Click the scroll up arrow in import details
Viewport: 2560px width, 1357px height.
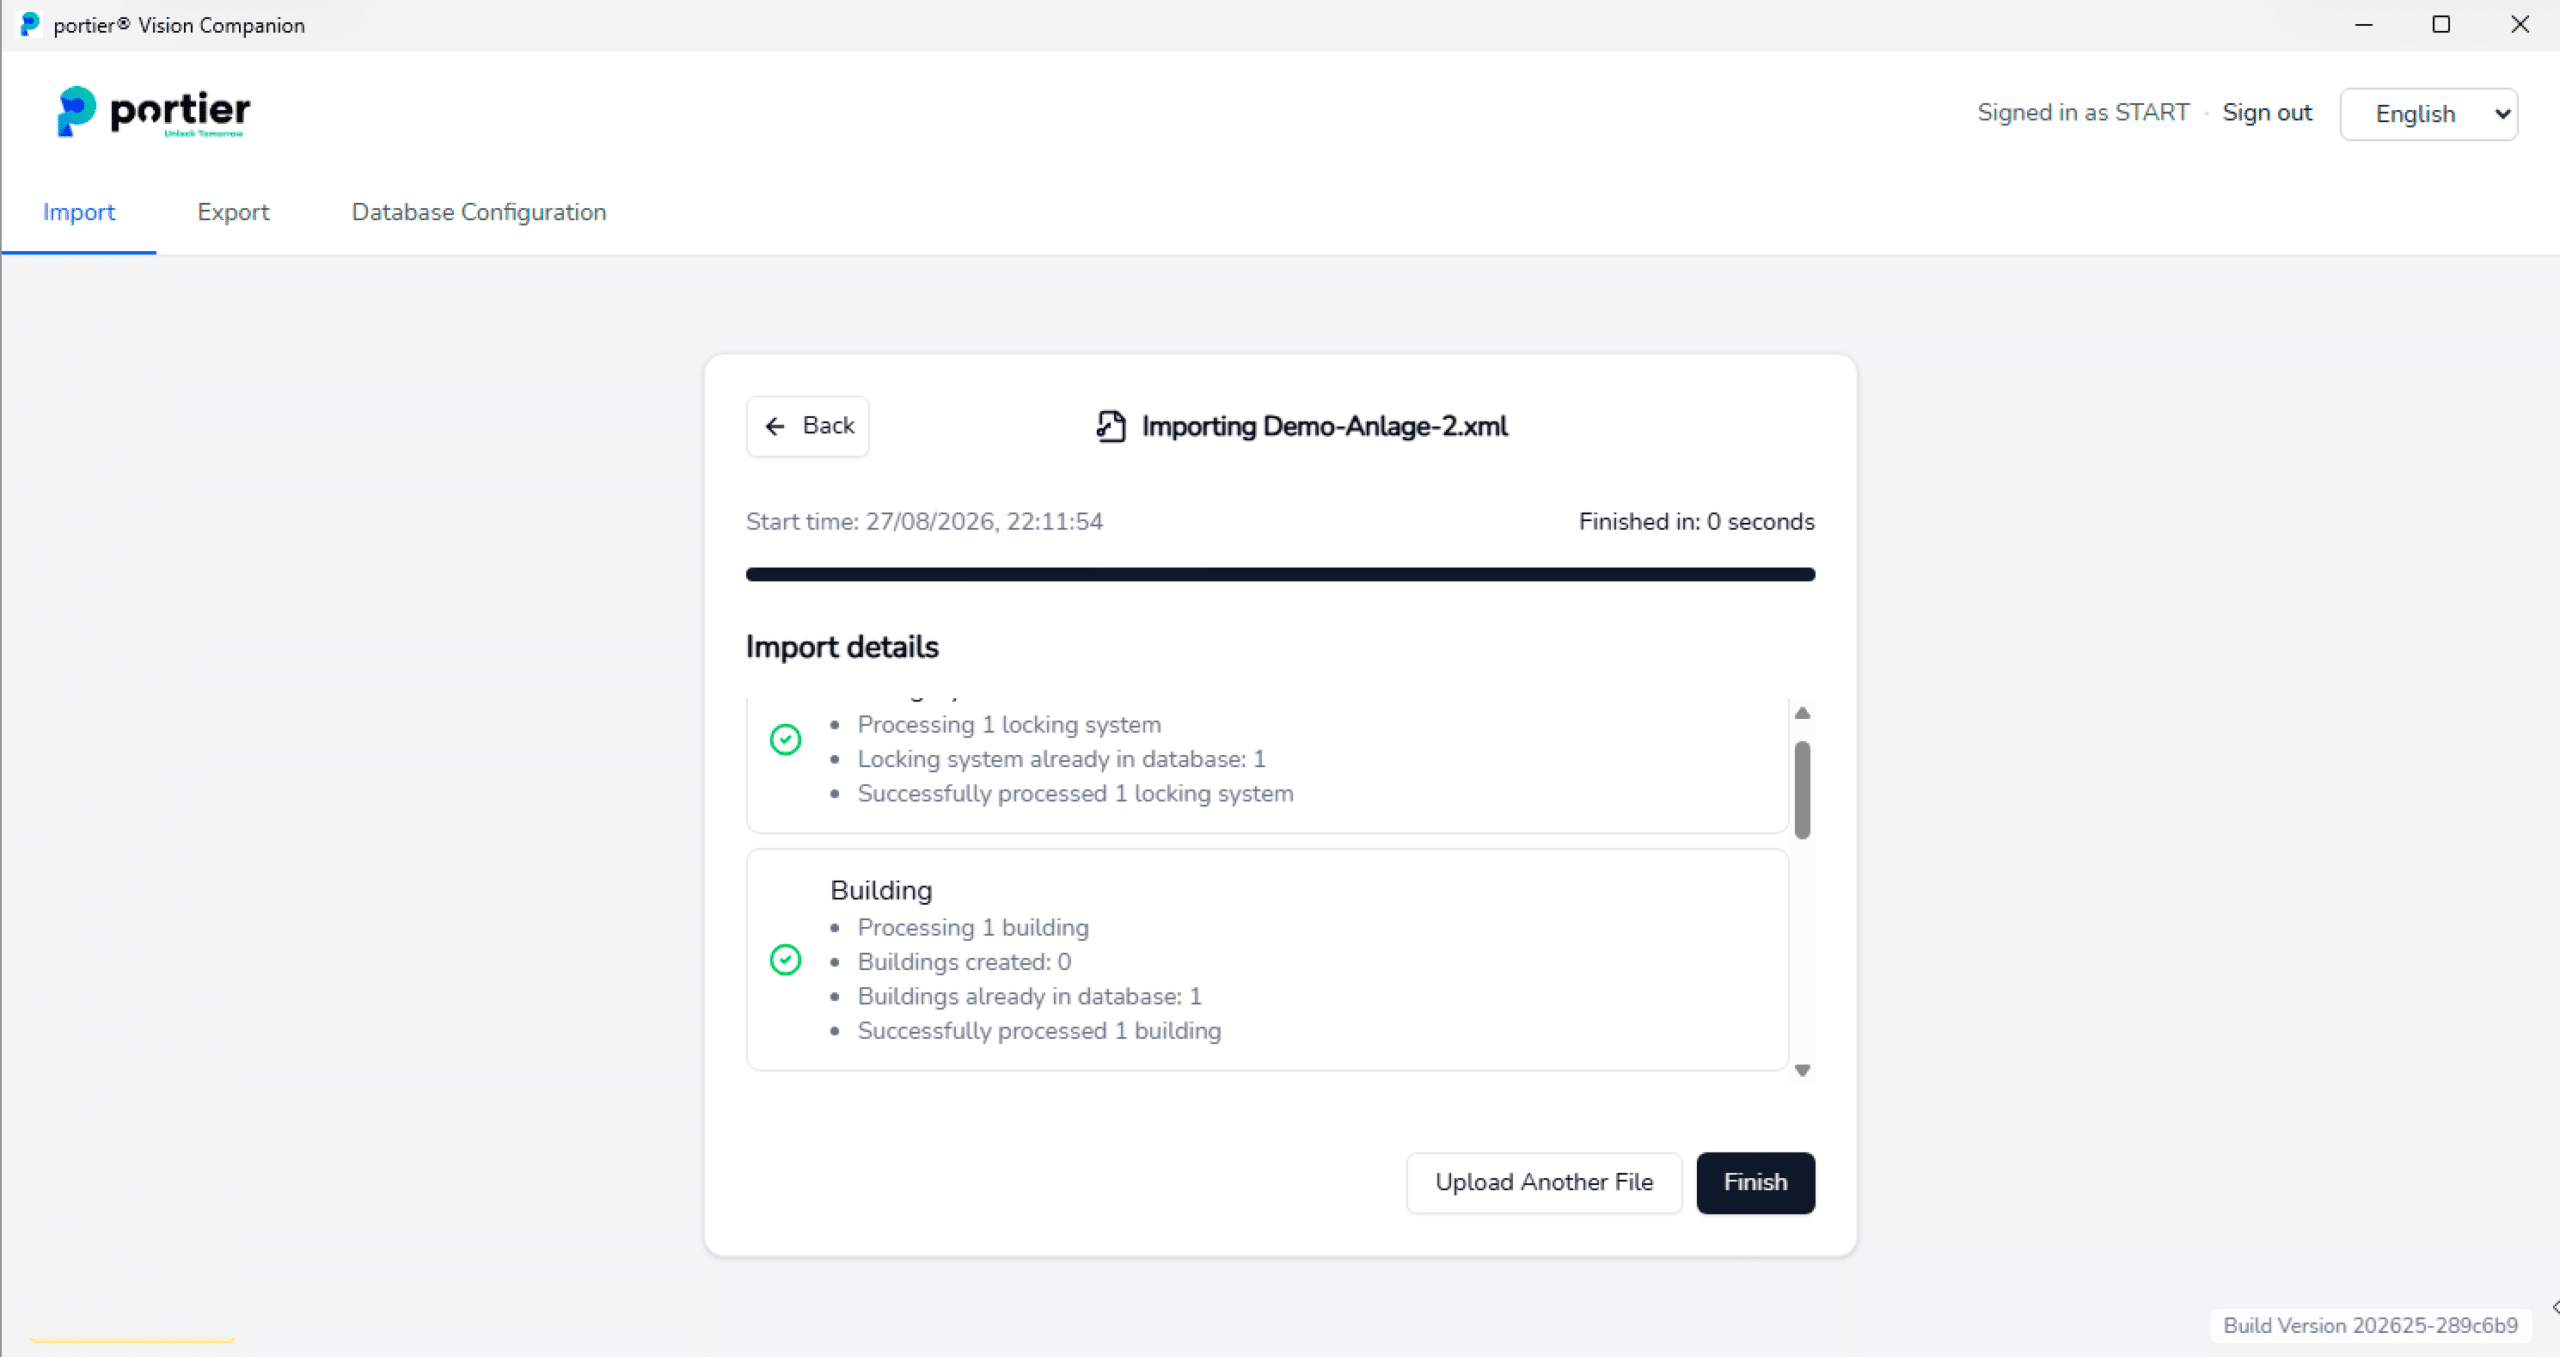click(1802, 713)
